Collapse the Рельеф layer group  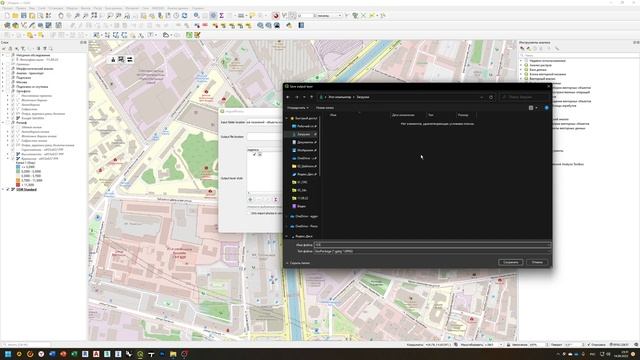[3, 122]
